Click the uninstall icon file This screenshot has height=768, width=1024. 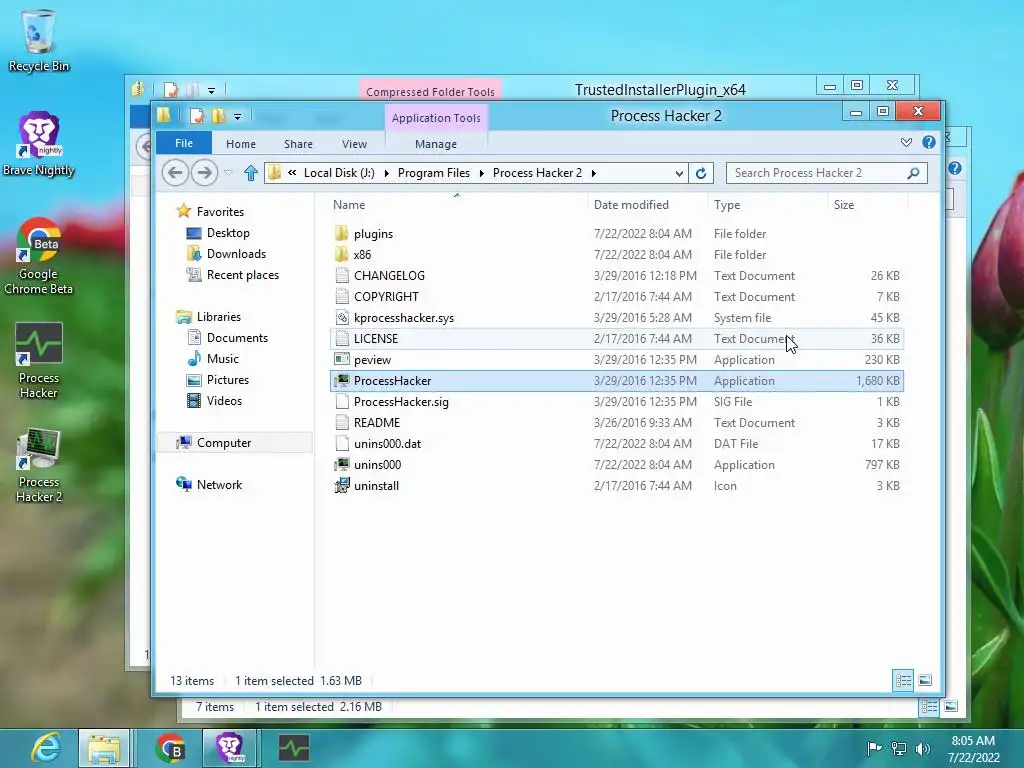342,485
